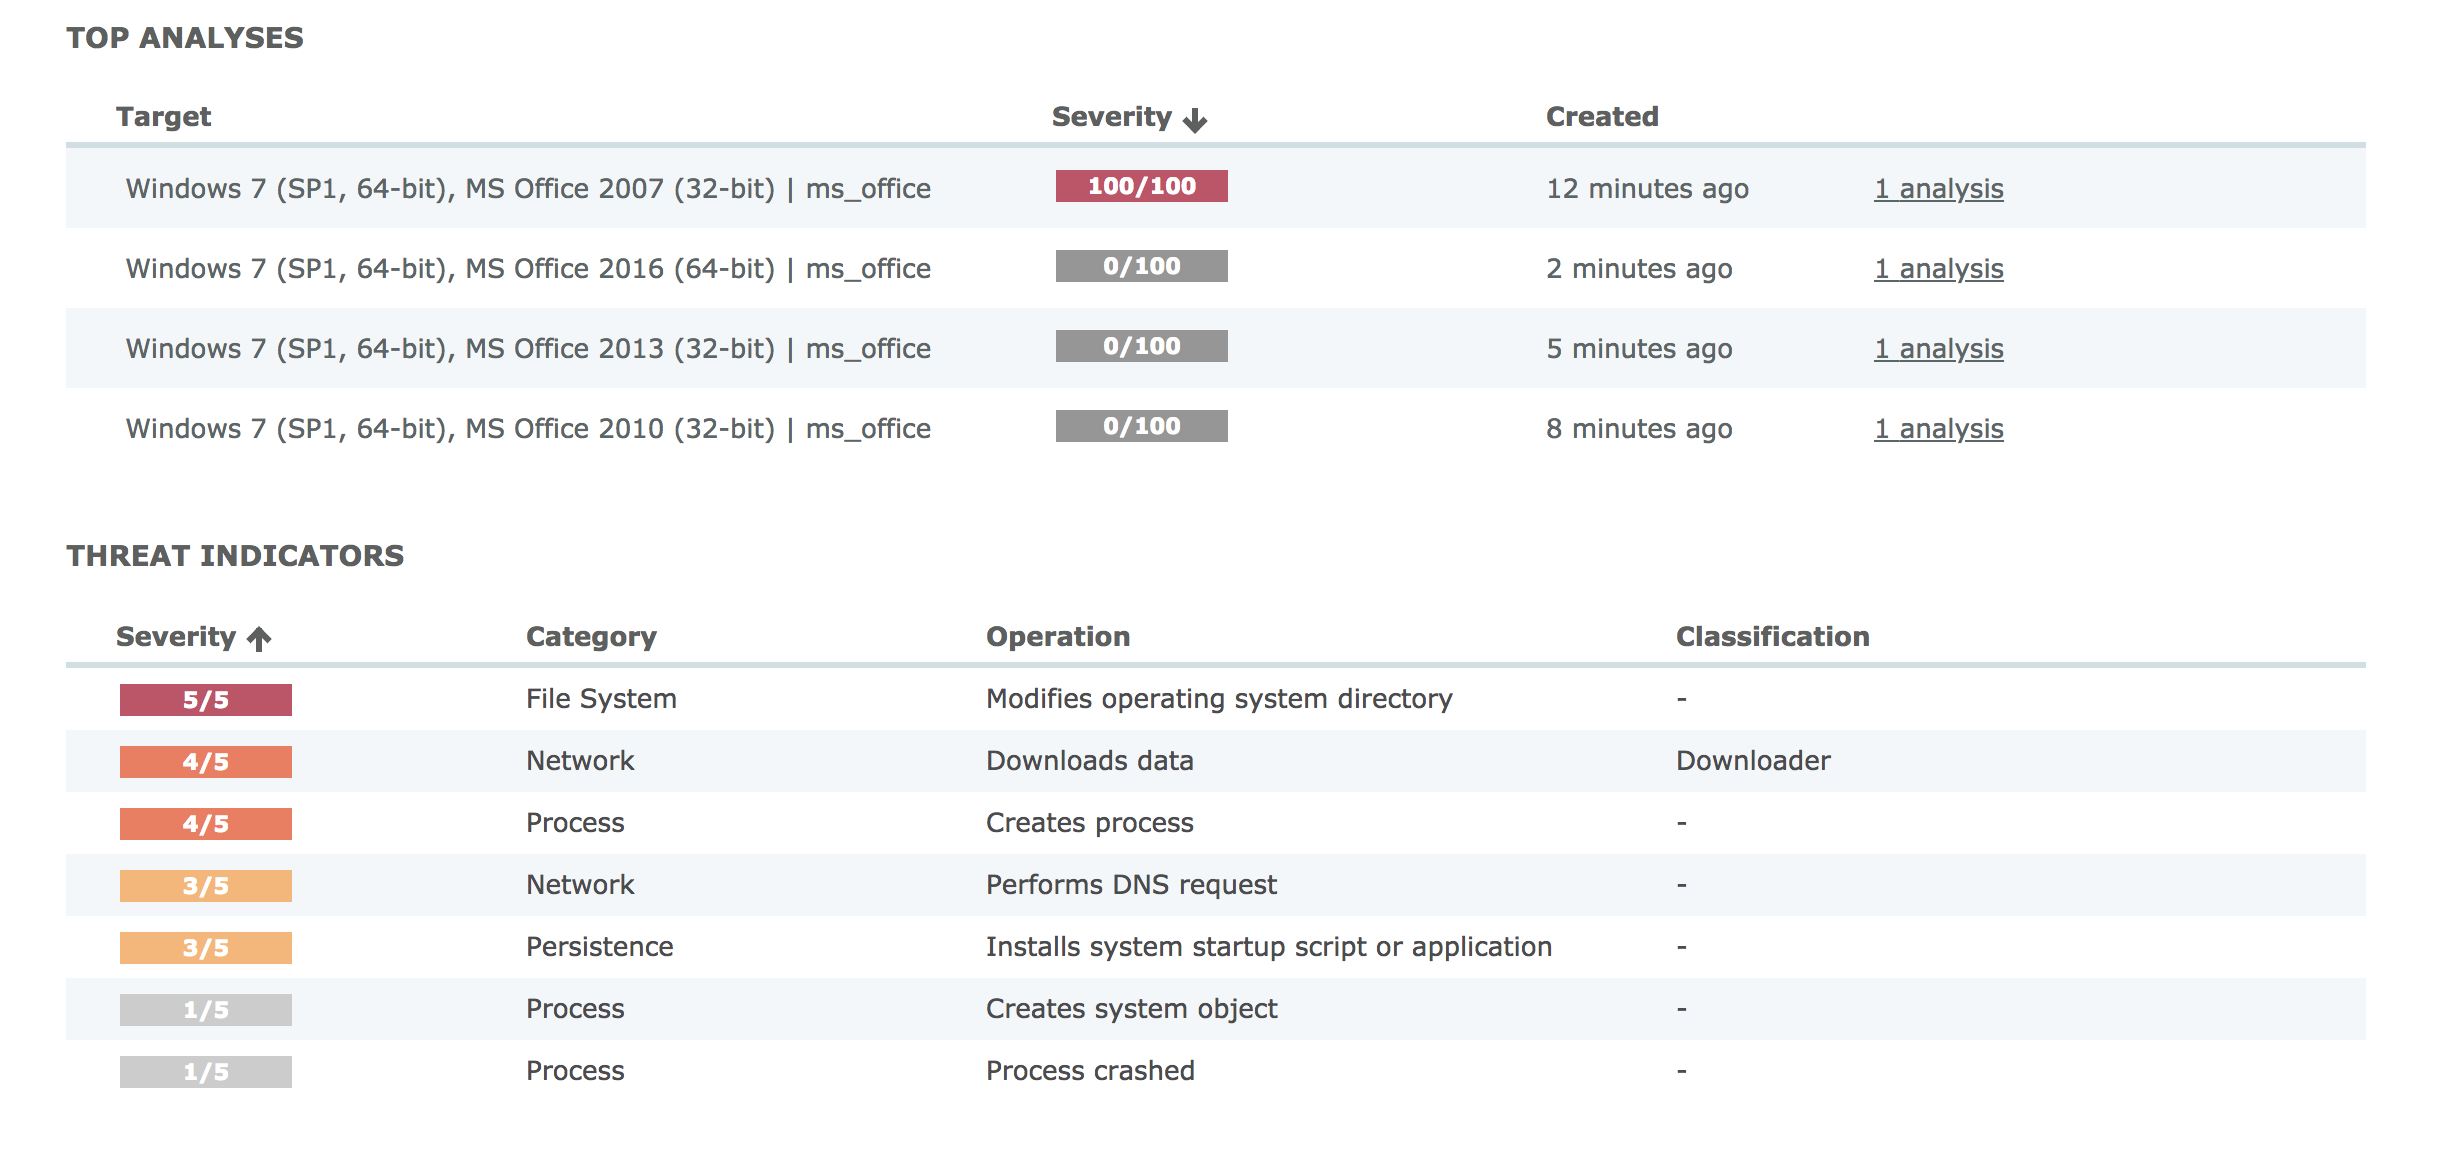Click the 4/5 badge for Creates process

206,824
